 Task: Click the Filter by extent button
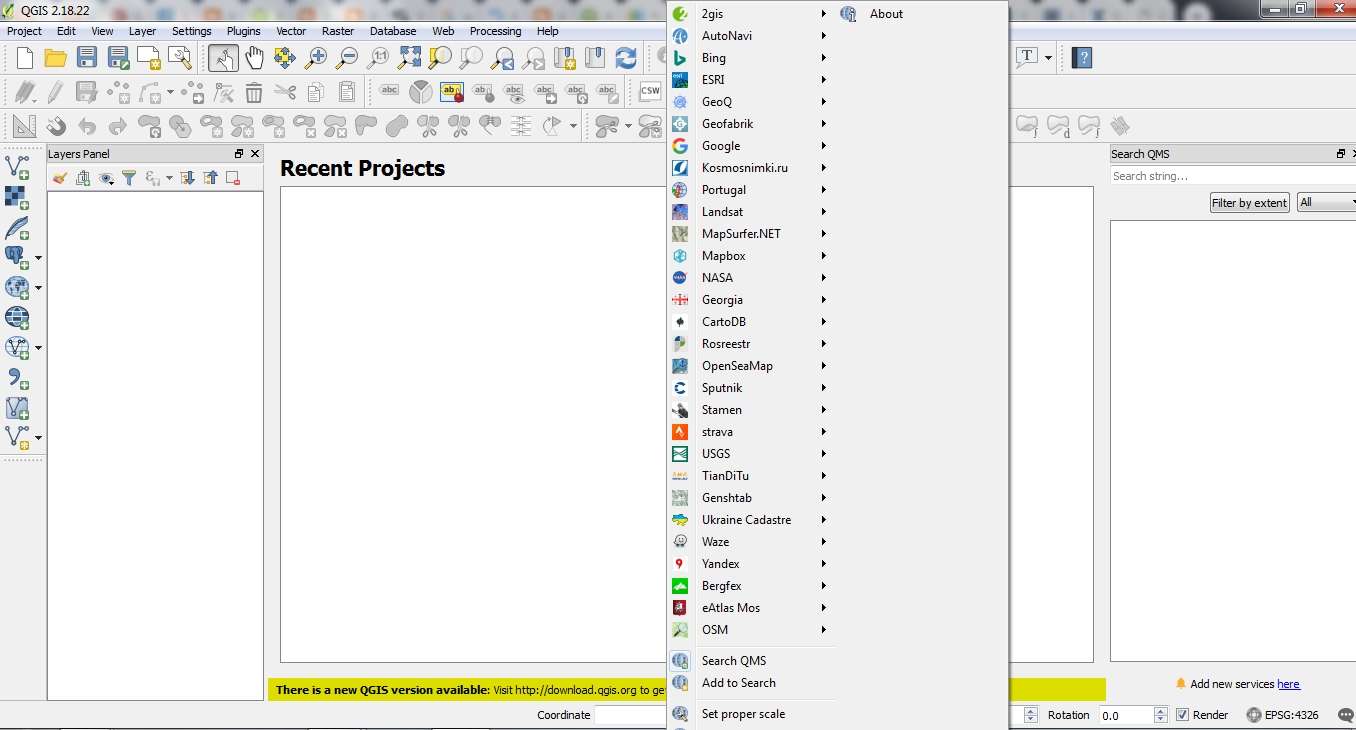coord(1248,202)
